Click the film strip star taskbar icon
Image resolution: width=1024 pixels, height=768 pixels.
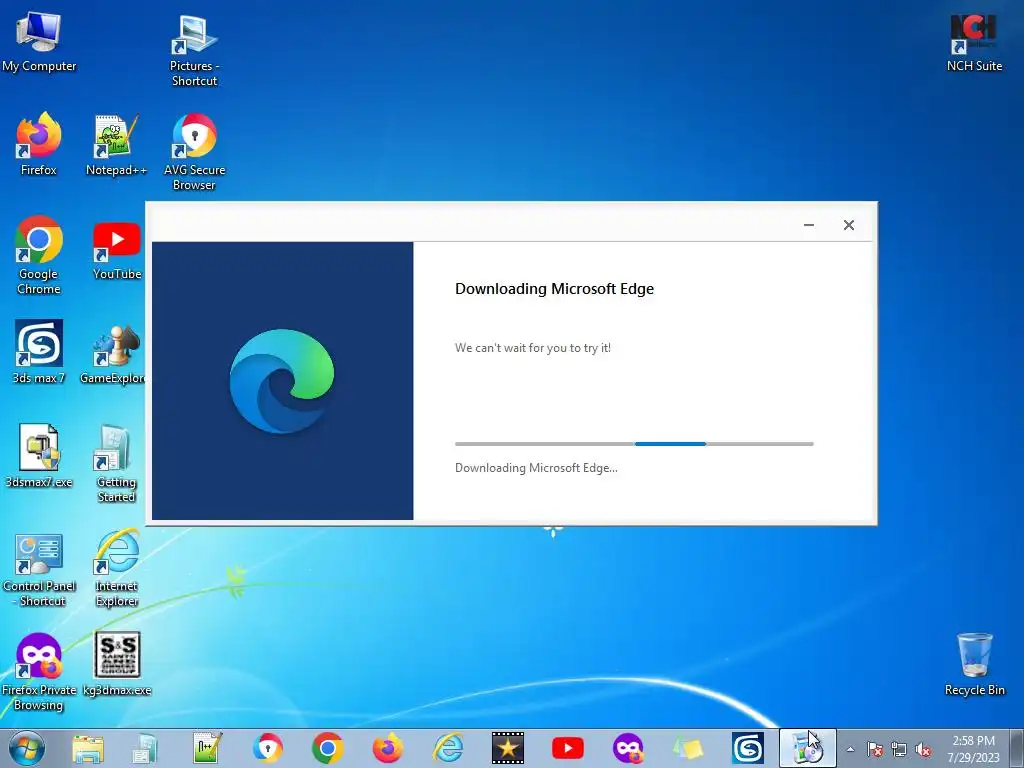coord(508,748)
